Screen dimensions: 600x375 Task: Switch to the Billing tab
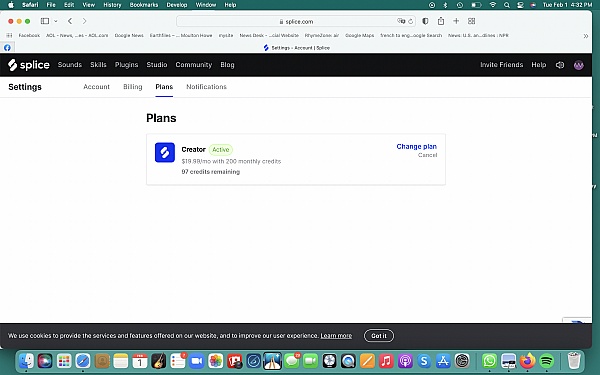click(133, 87)
